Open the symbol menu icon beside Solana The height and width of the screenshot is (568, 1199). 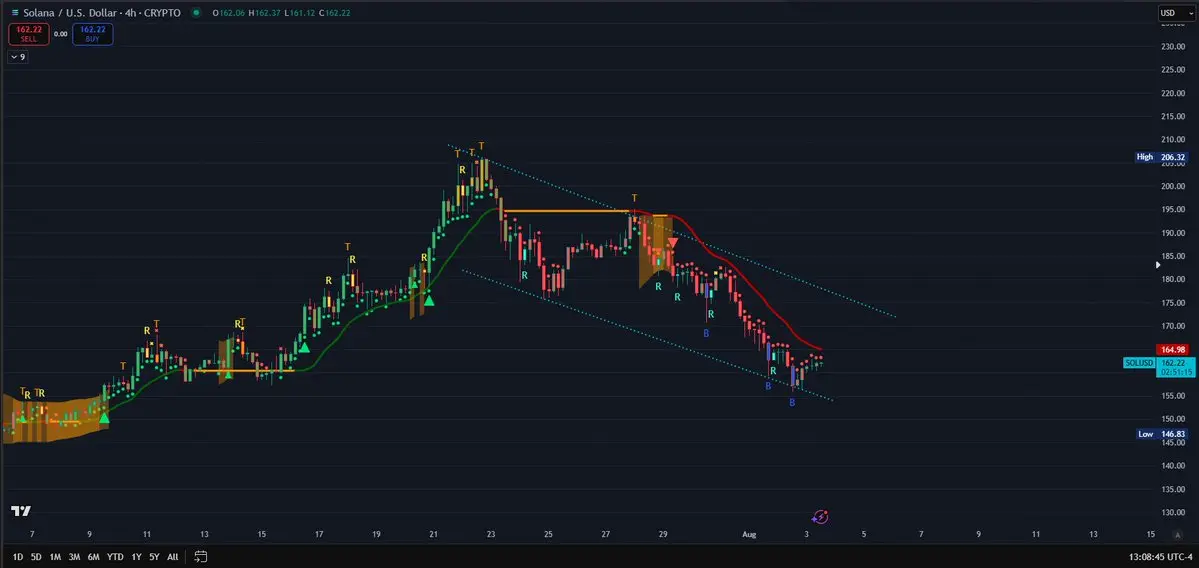tap(15, 13)
